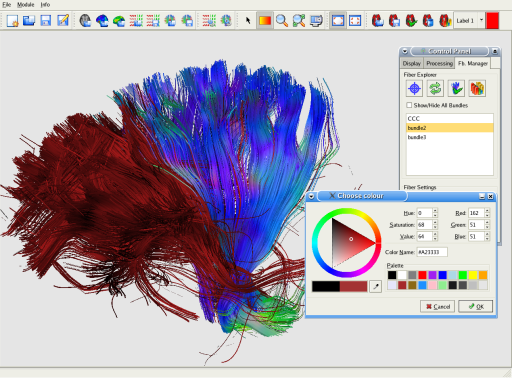
Task: Collapse the Control Panel with its arrow
Action: click(x=405, y=51)
